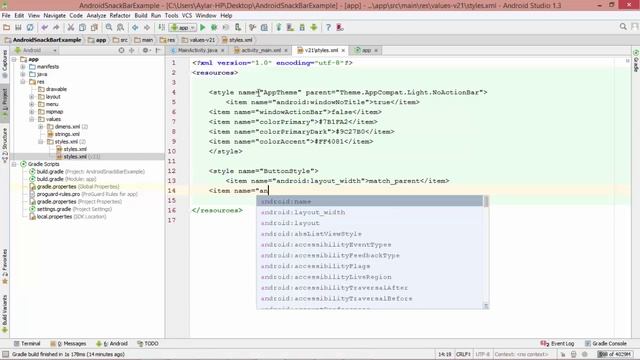
Task: Expand the manifests folder node
Action: (x=23, y=67)
